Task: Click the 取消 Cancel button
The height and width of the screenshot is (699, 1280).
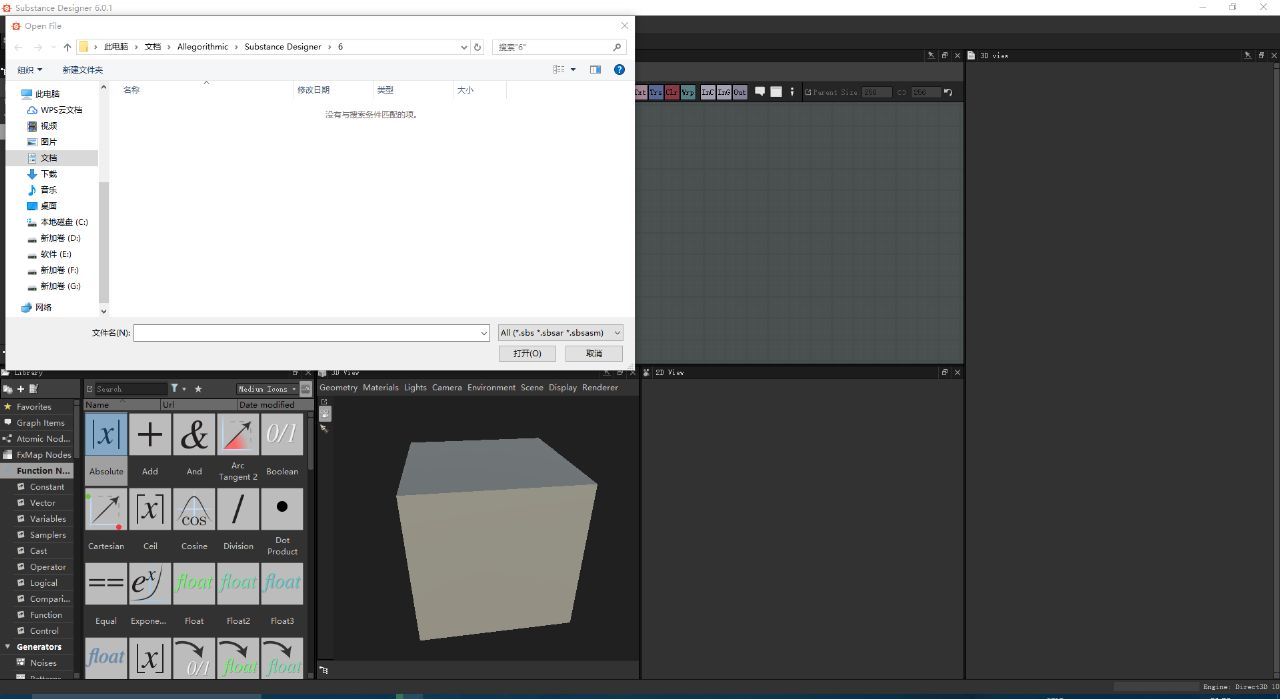Action: coord(594,354)
